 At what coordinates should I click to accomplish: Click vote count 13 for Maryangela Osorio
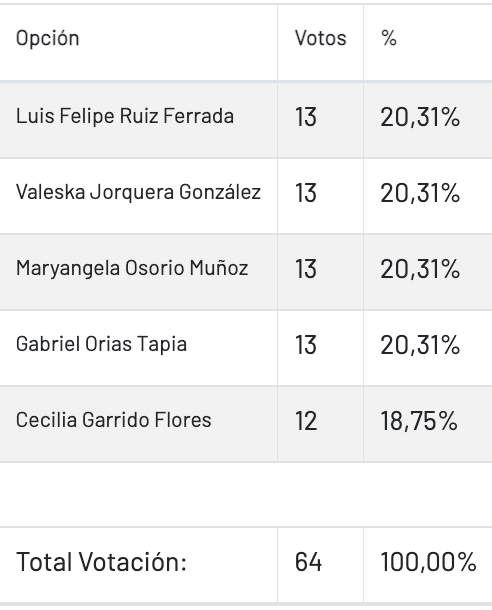pos(306,269)
